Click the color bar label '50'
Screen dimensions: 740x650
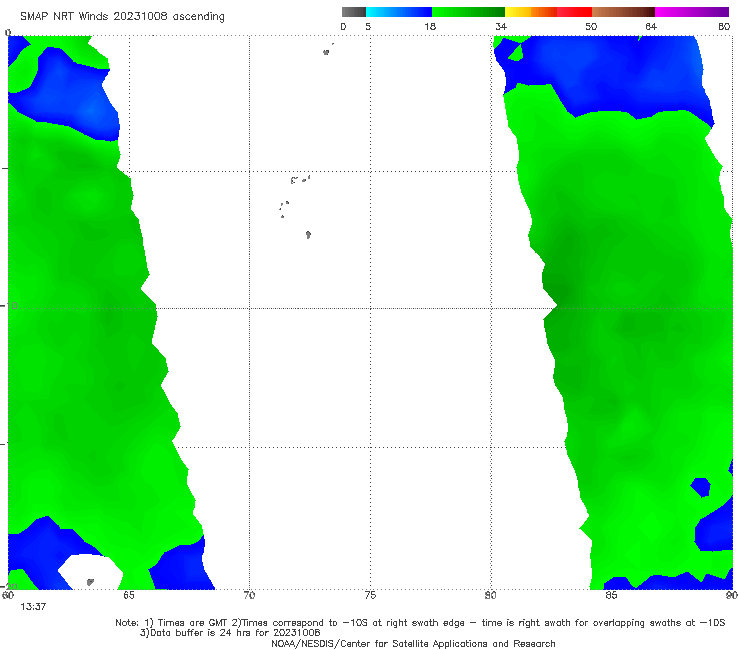tap(591, 26)
